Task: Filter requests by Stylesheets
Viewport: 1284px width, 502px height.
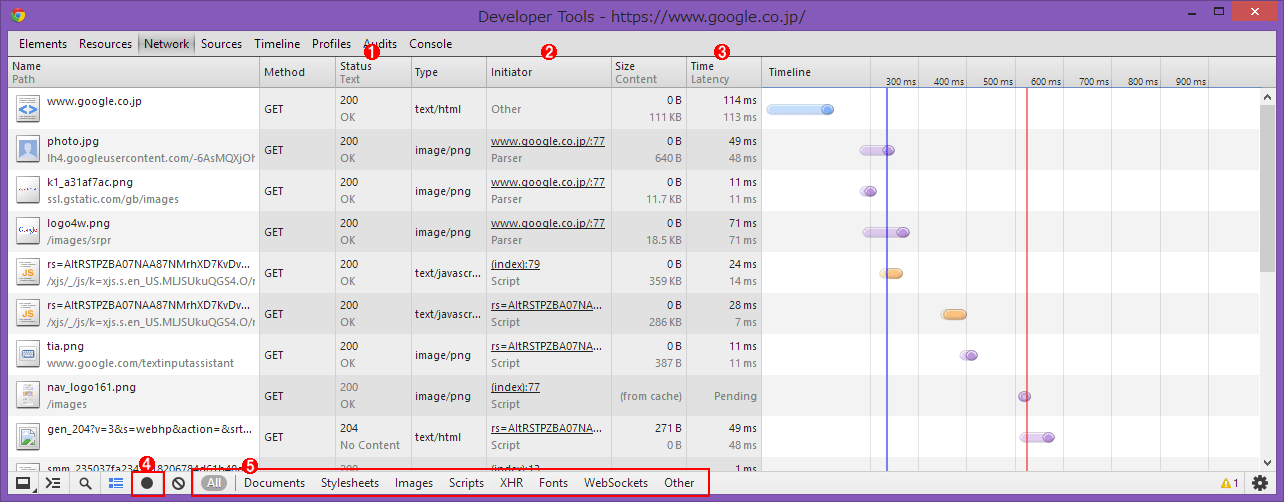Action: coord(350,483)
